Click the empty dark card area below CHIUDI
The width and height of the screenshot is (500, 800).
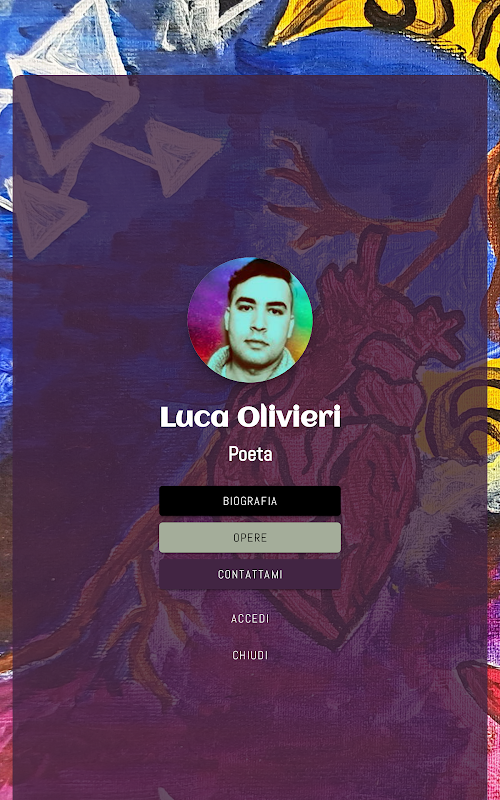tap(250, 730)
